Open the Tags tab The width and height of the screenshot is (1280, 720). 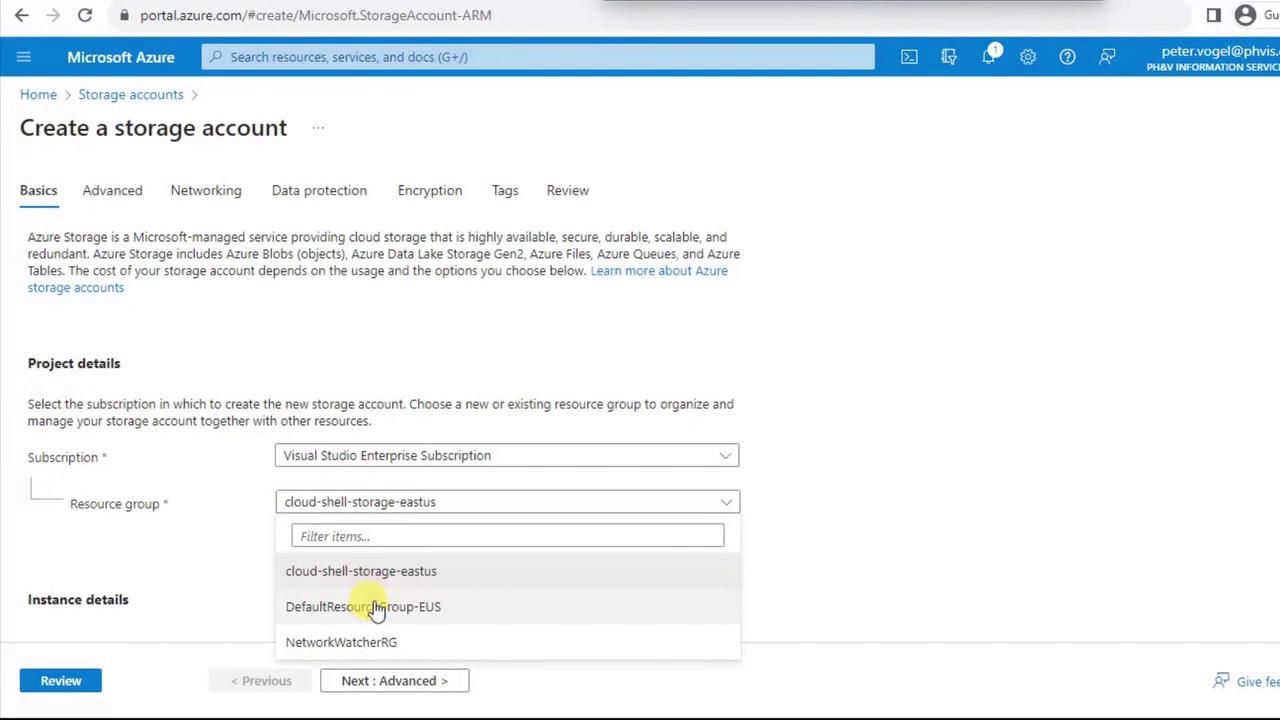click(x=505, y=190)
